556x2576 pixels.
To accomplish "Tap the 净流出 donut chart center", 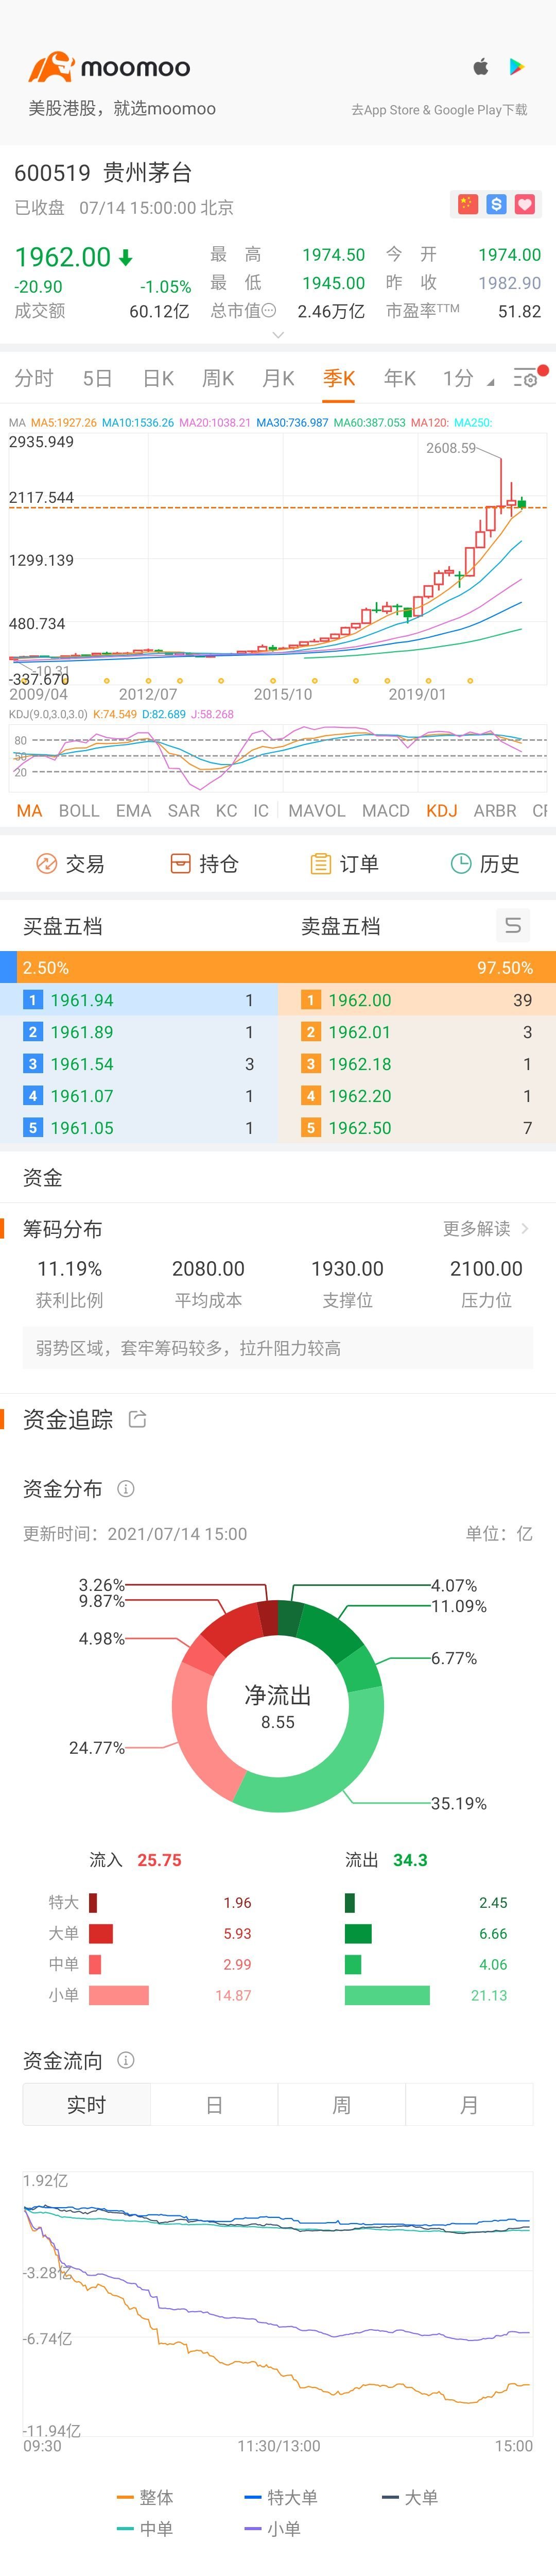I will tap(278, 1706).
